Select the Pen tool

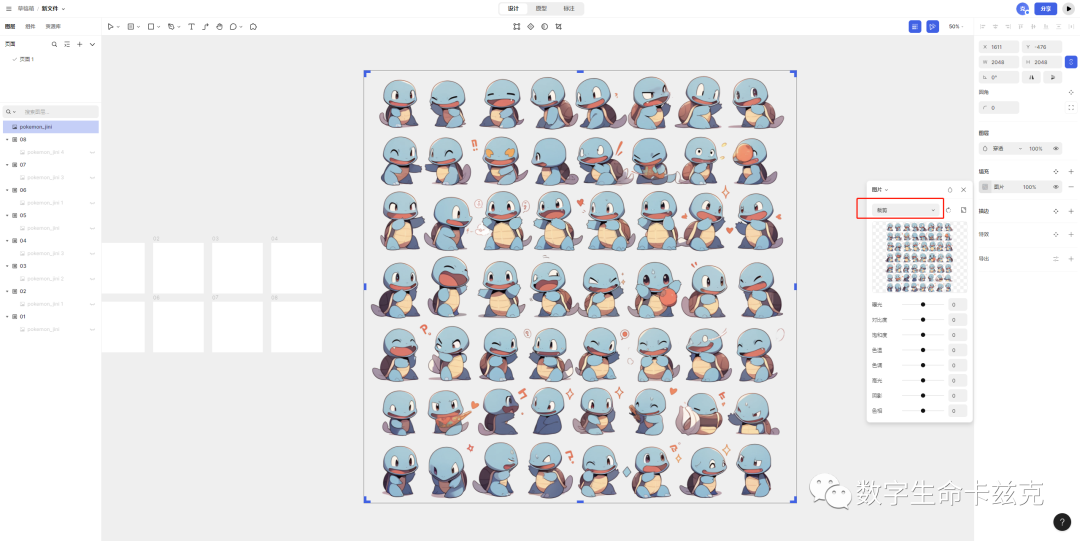tap(171, 26)
